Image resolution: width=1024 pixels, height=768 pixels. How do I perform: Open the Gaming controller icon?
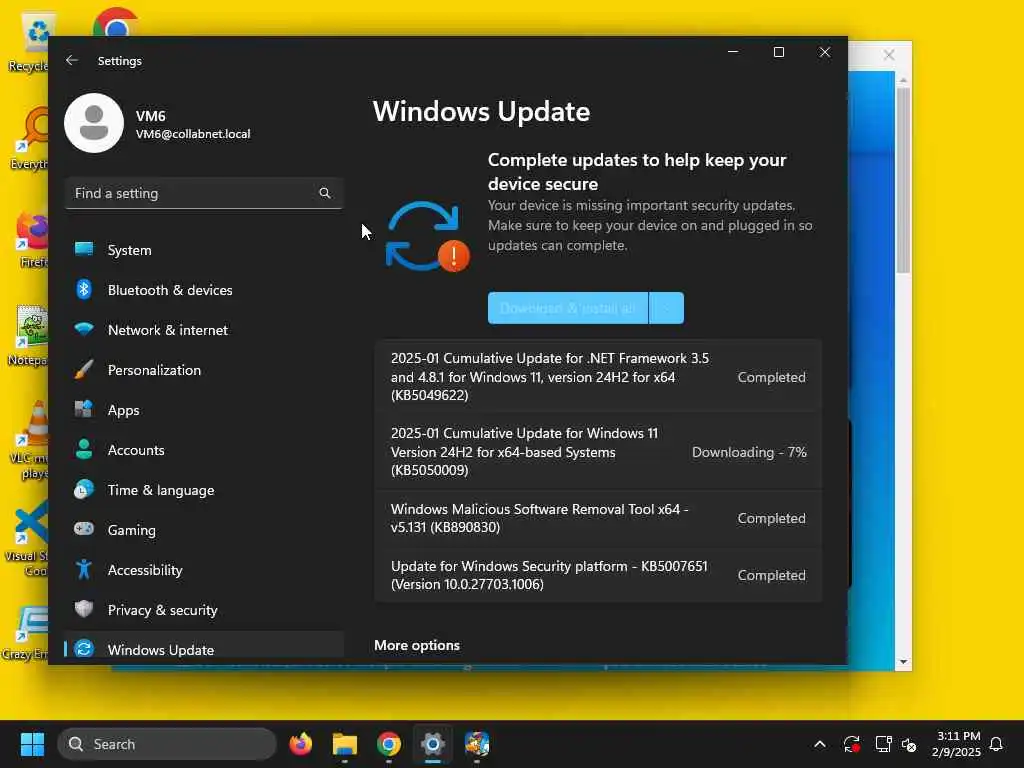84,529
